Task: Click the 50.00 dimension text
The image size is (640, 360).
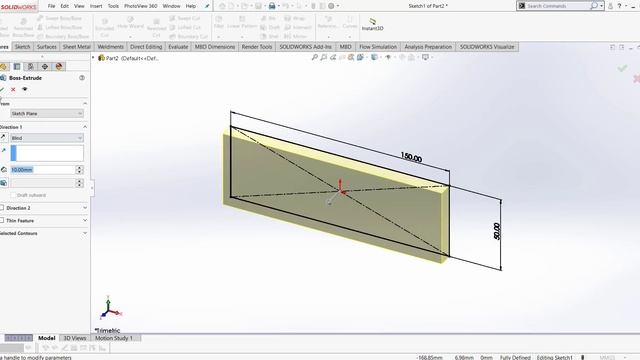Action: point(497,231)
